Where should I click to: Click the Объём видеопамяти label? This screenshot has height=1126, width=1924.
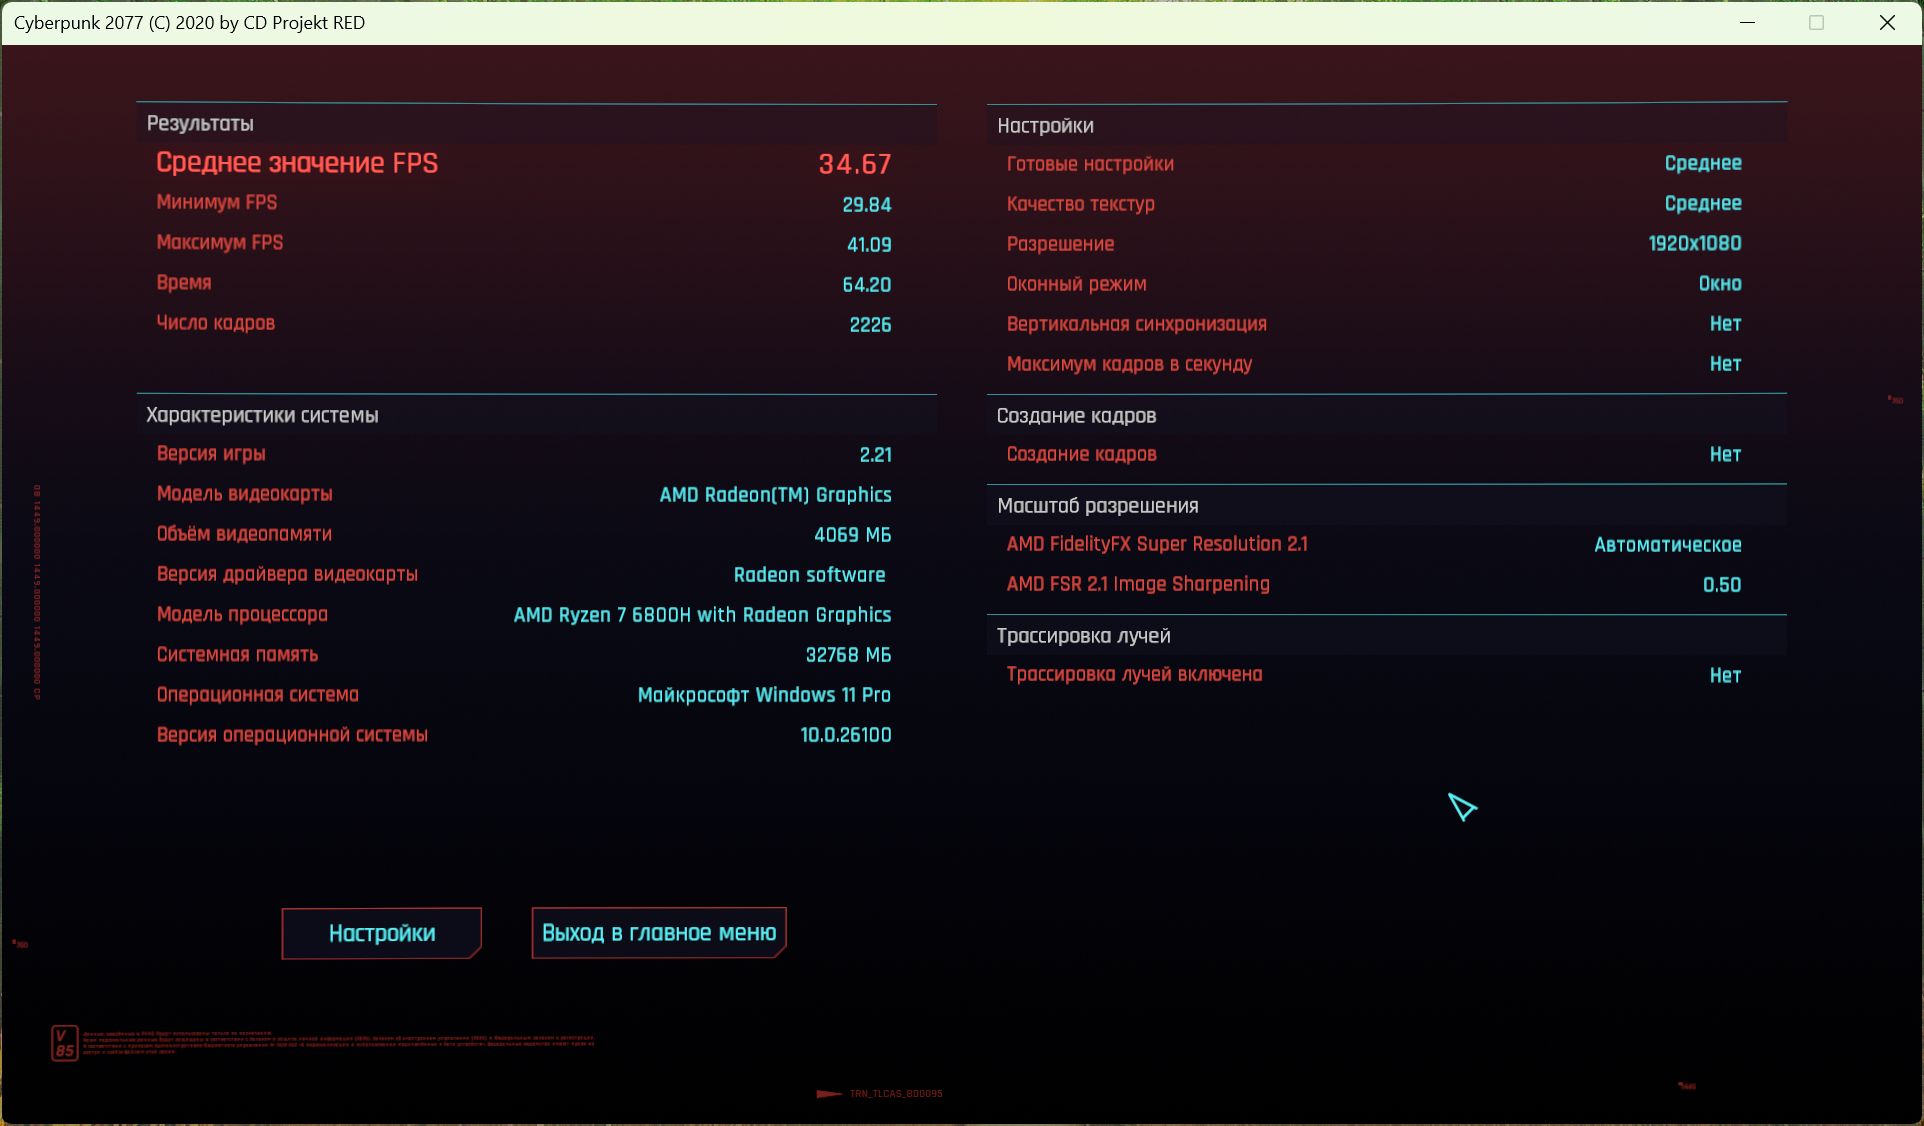244,534
